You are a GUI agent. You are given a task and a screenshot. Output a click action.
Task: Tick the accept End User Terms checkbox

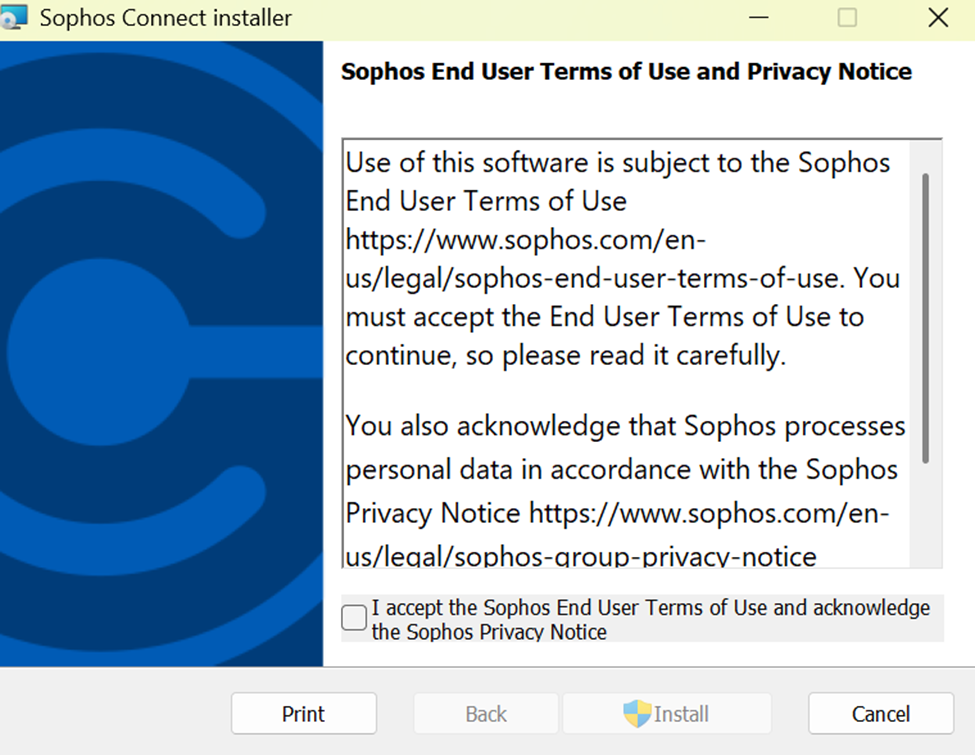(354, 618)
